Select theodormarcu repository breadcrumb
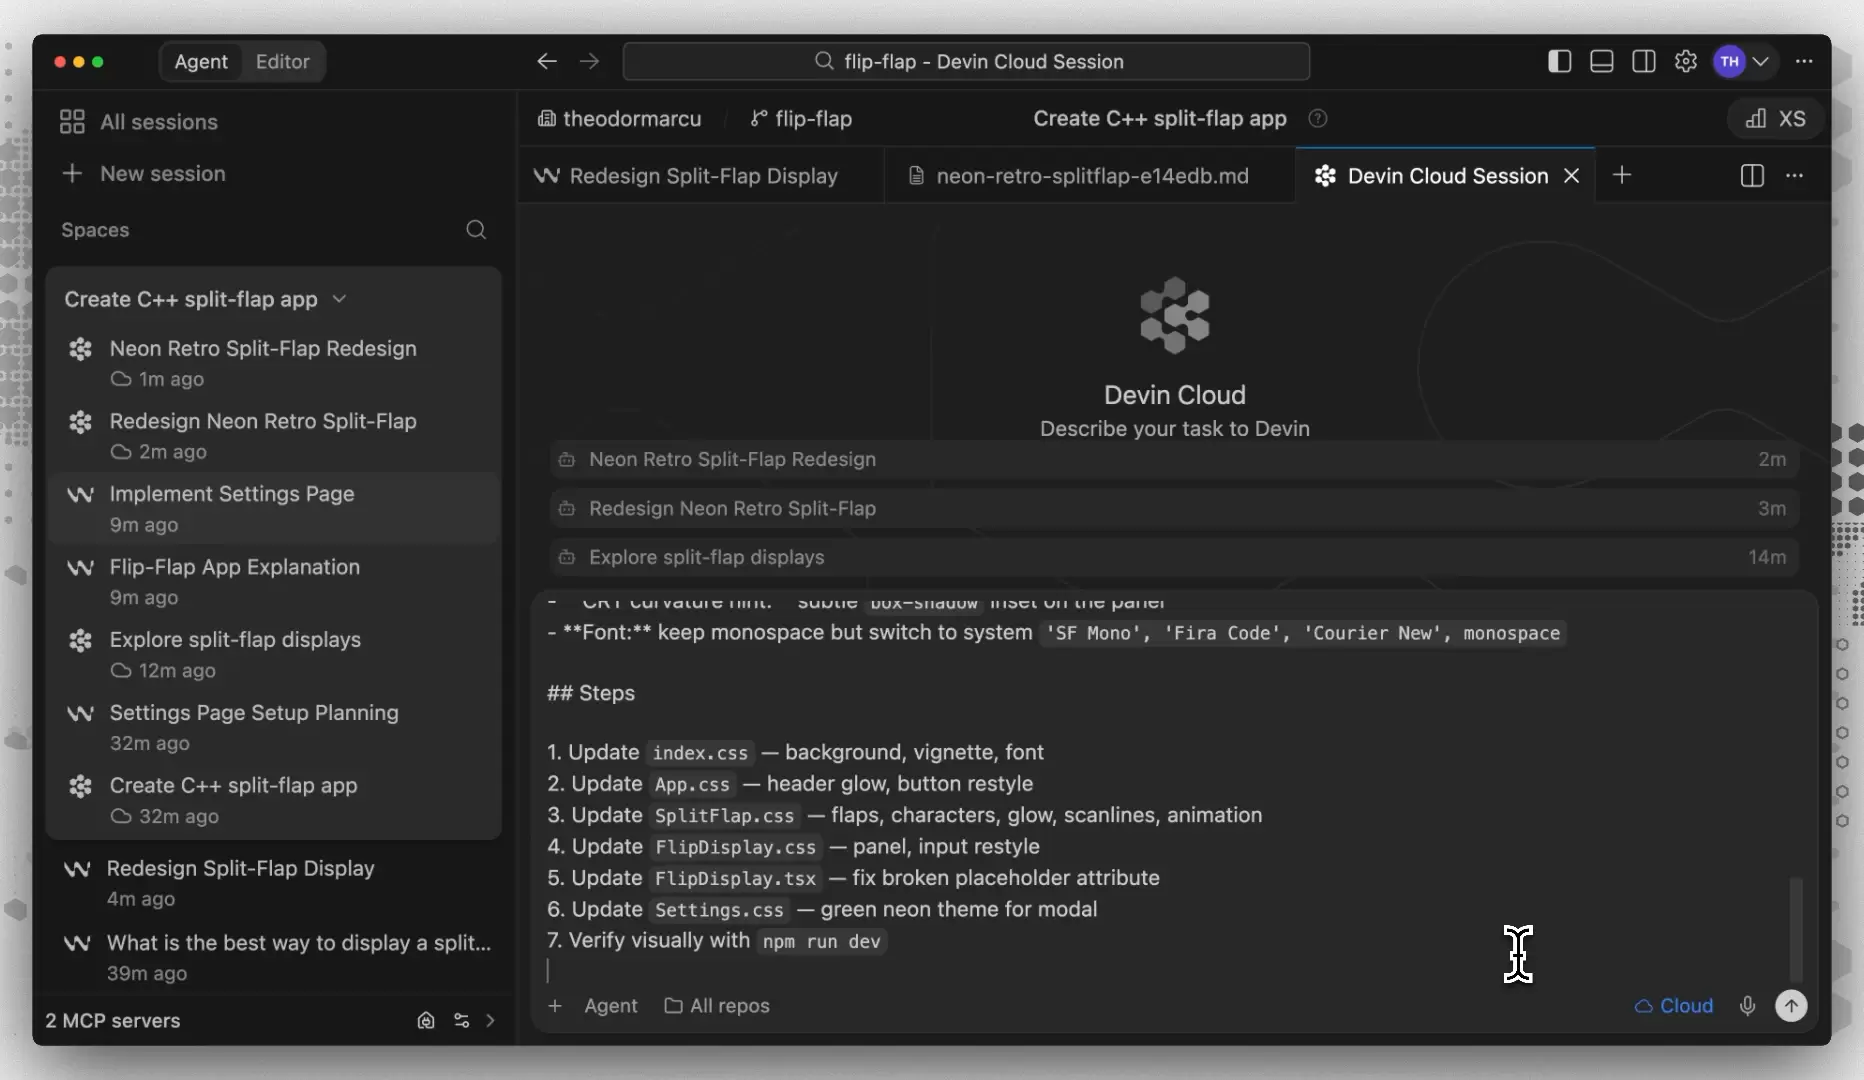 click(x=619, y=119)
